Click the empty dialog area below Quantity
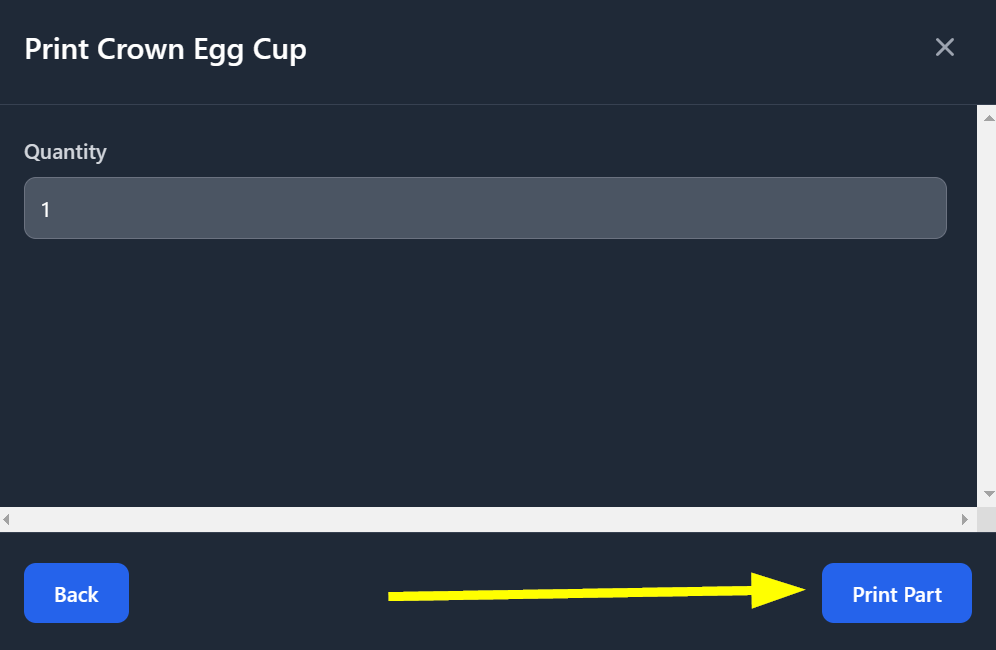 pyautogui.click(x=485, y=372)
